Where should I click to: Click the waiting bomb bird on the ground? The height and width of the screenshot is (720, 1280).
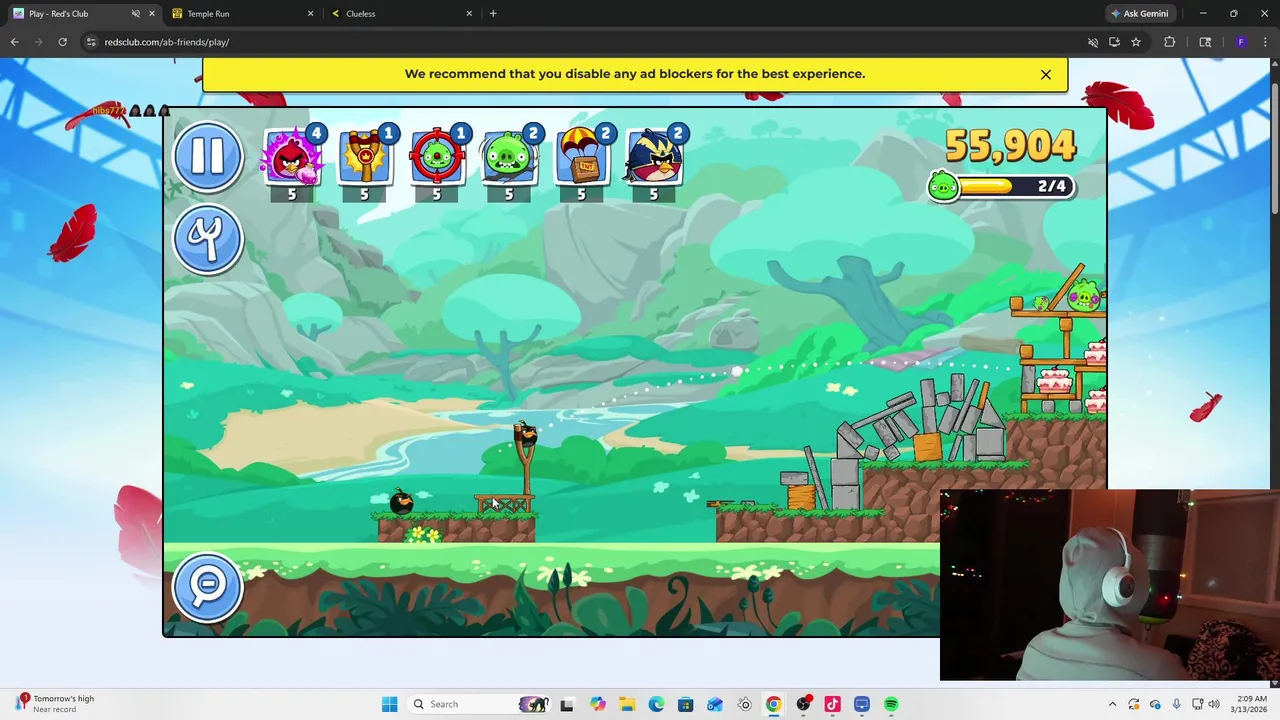tap(401, 501)
